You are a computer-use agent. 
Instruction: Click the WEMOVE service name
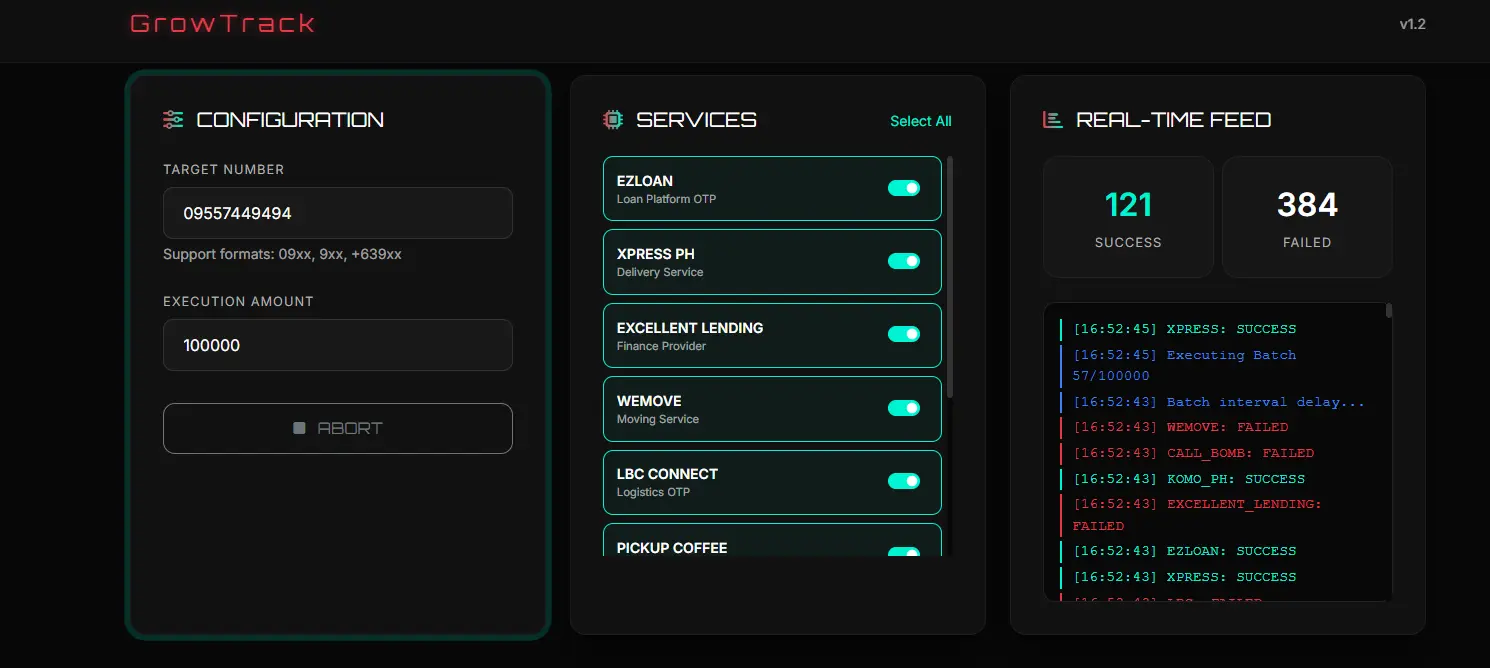(649, 401)
